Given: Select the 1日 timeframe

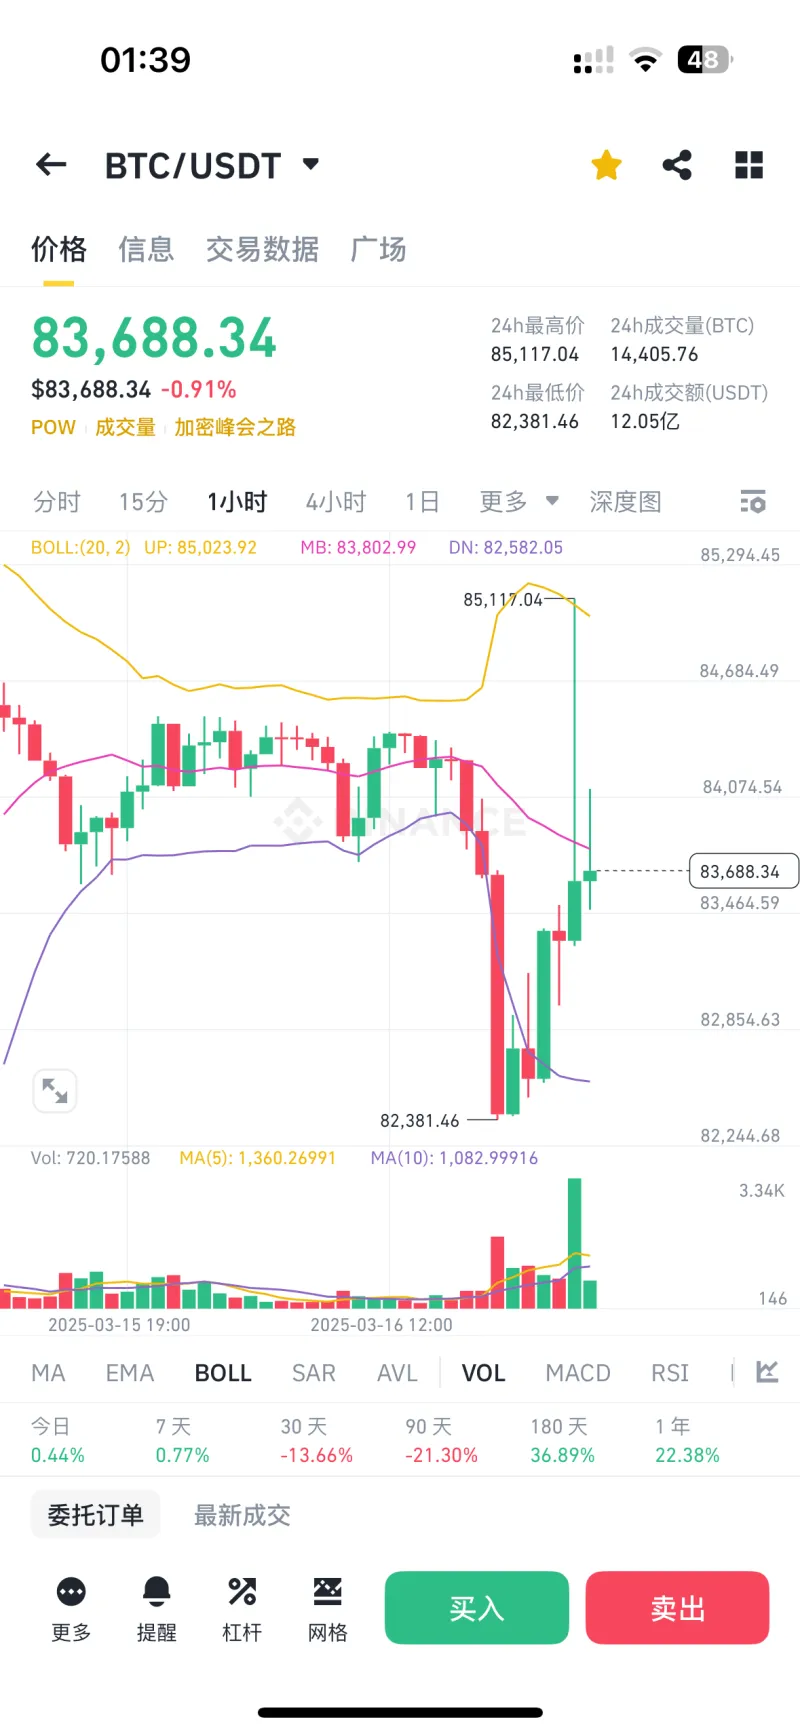Looking at the screenshot, I should (422, 501).
